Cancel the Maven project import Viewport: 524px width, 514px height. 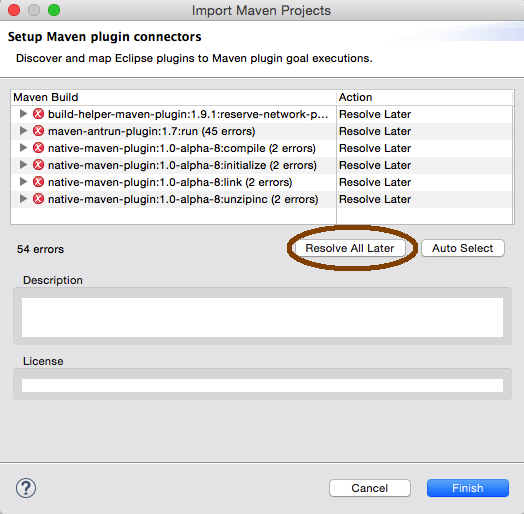click(x=370, y=488)
